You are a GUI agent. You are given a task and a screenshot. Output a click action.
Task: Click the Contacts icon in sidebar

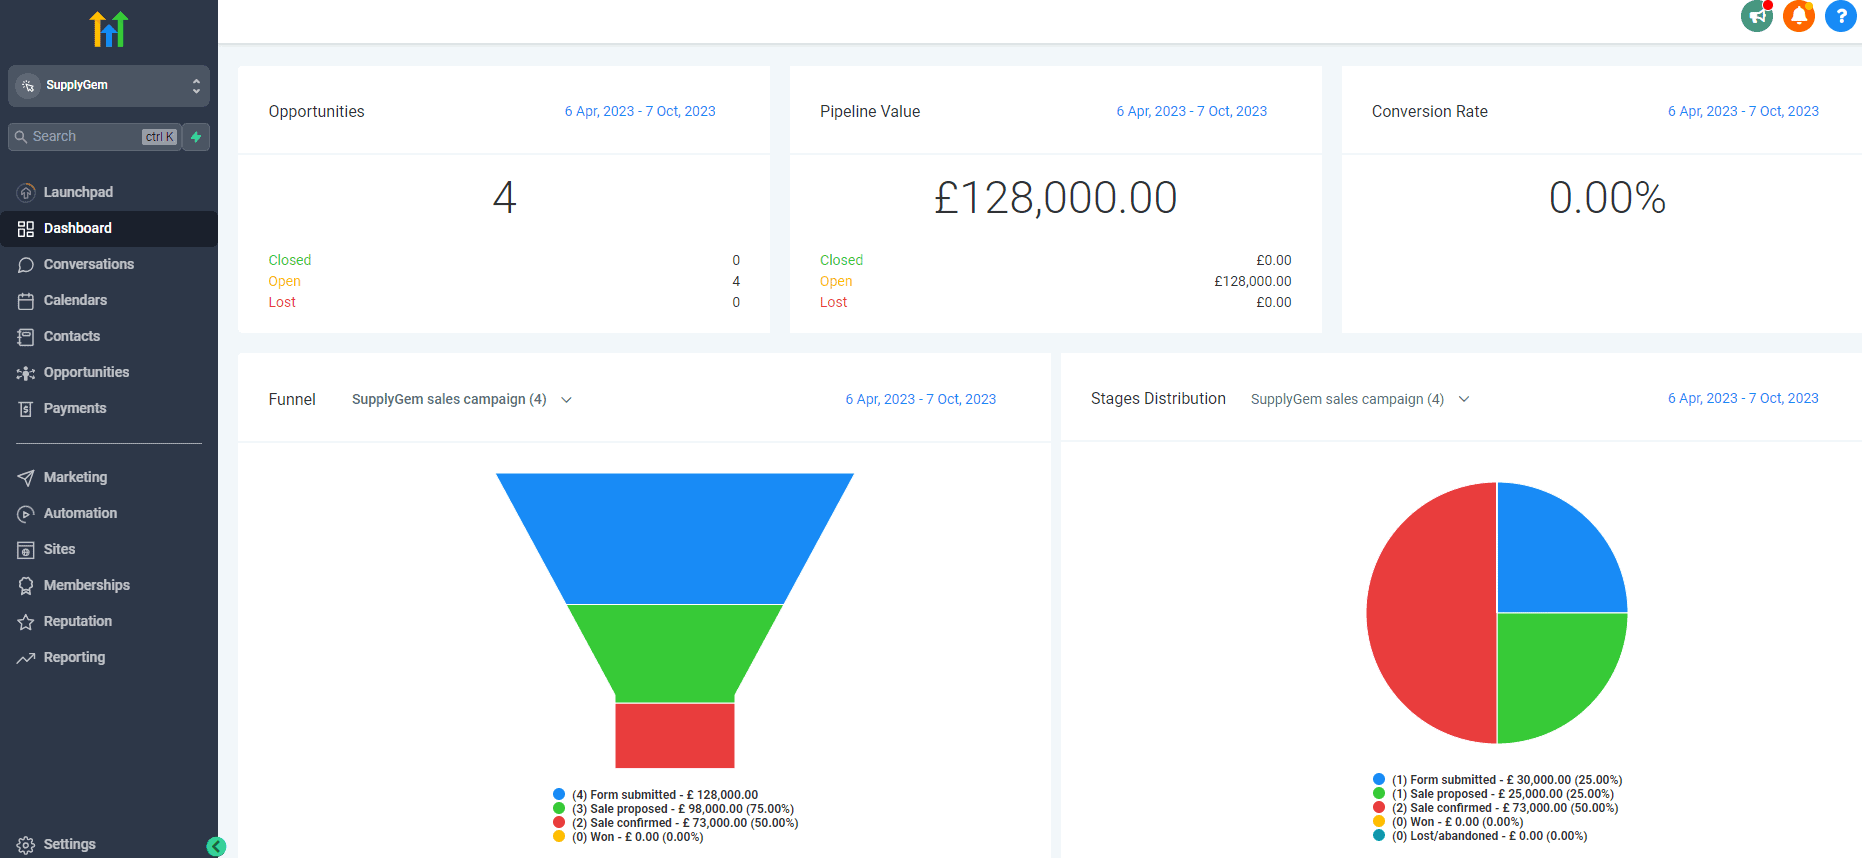[x=26, y=337]
